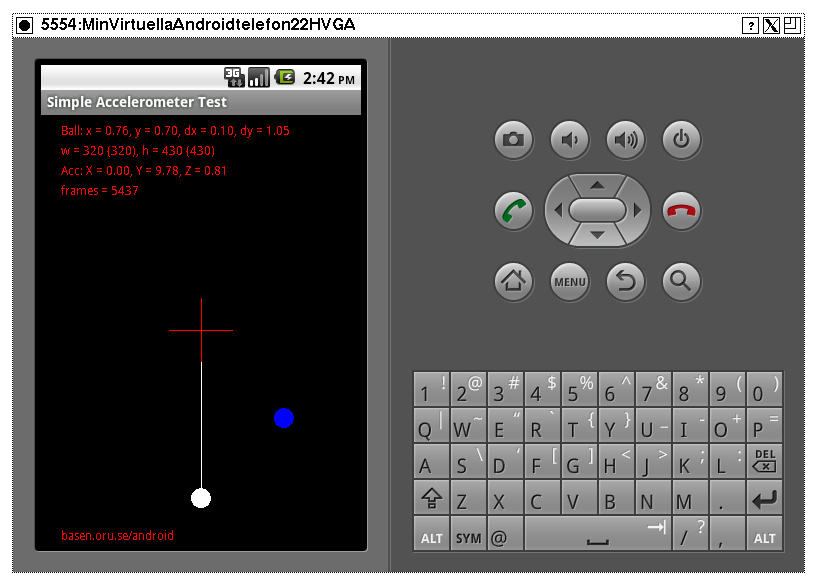Click the M key
This screenshot has width=818, height=588.
click(690, 498)
